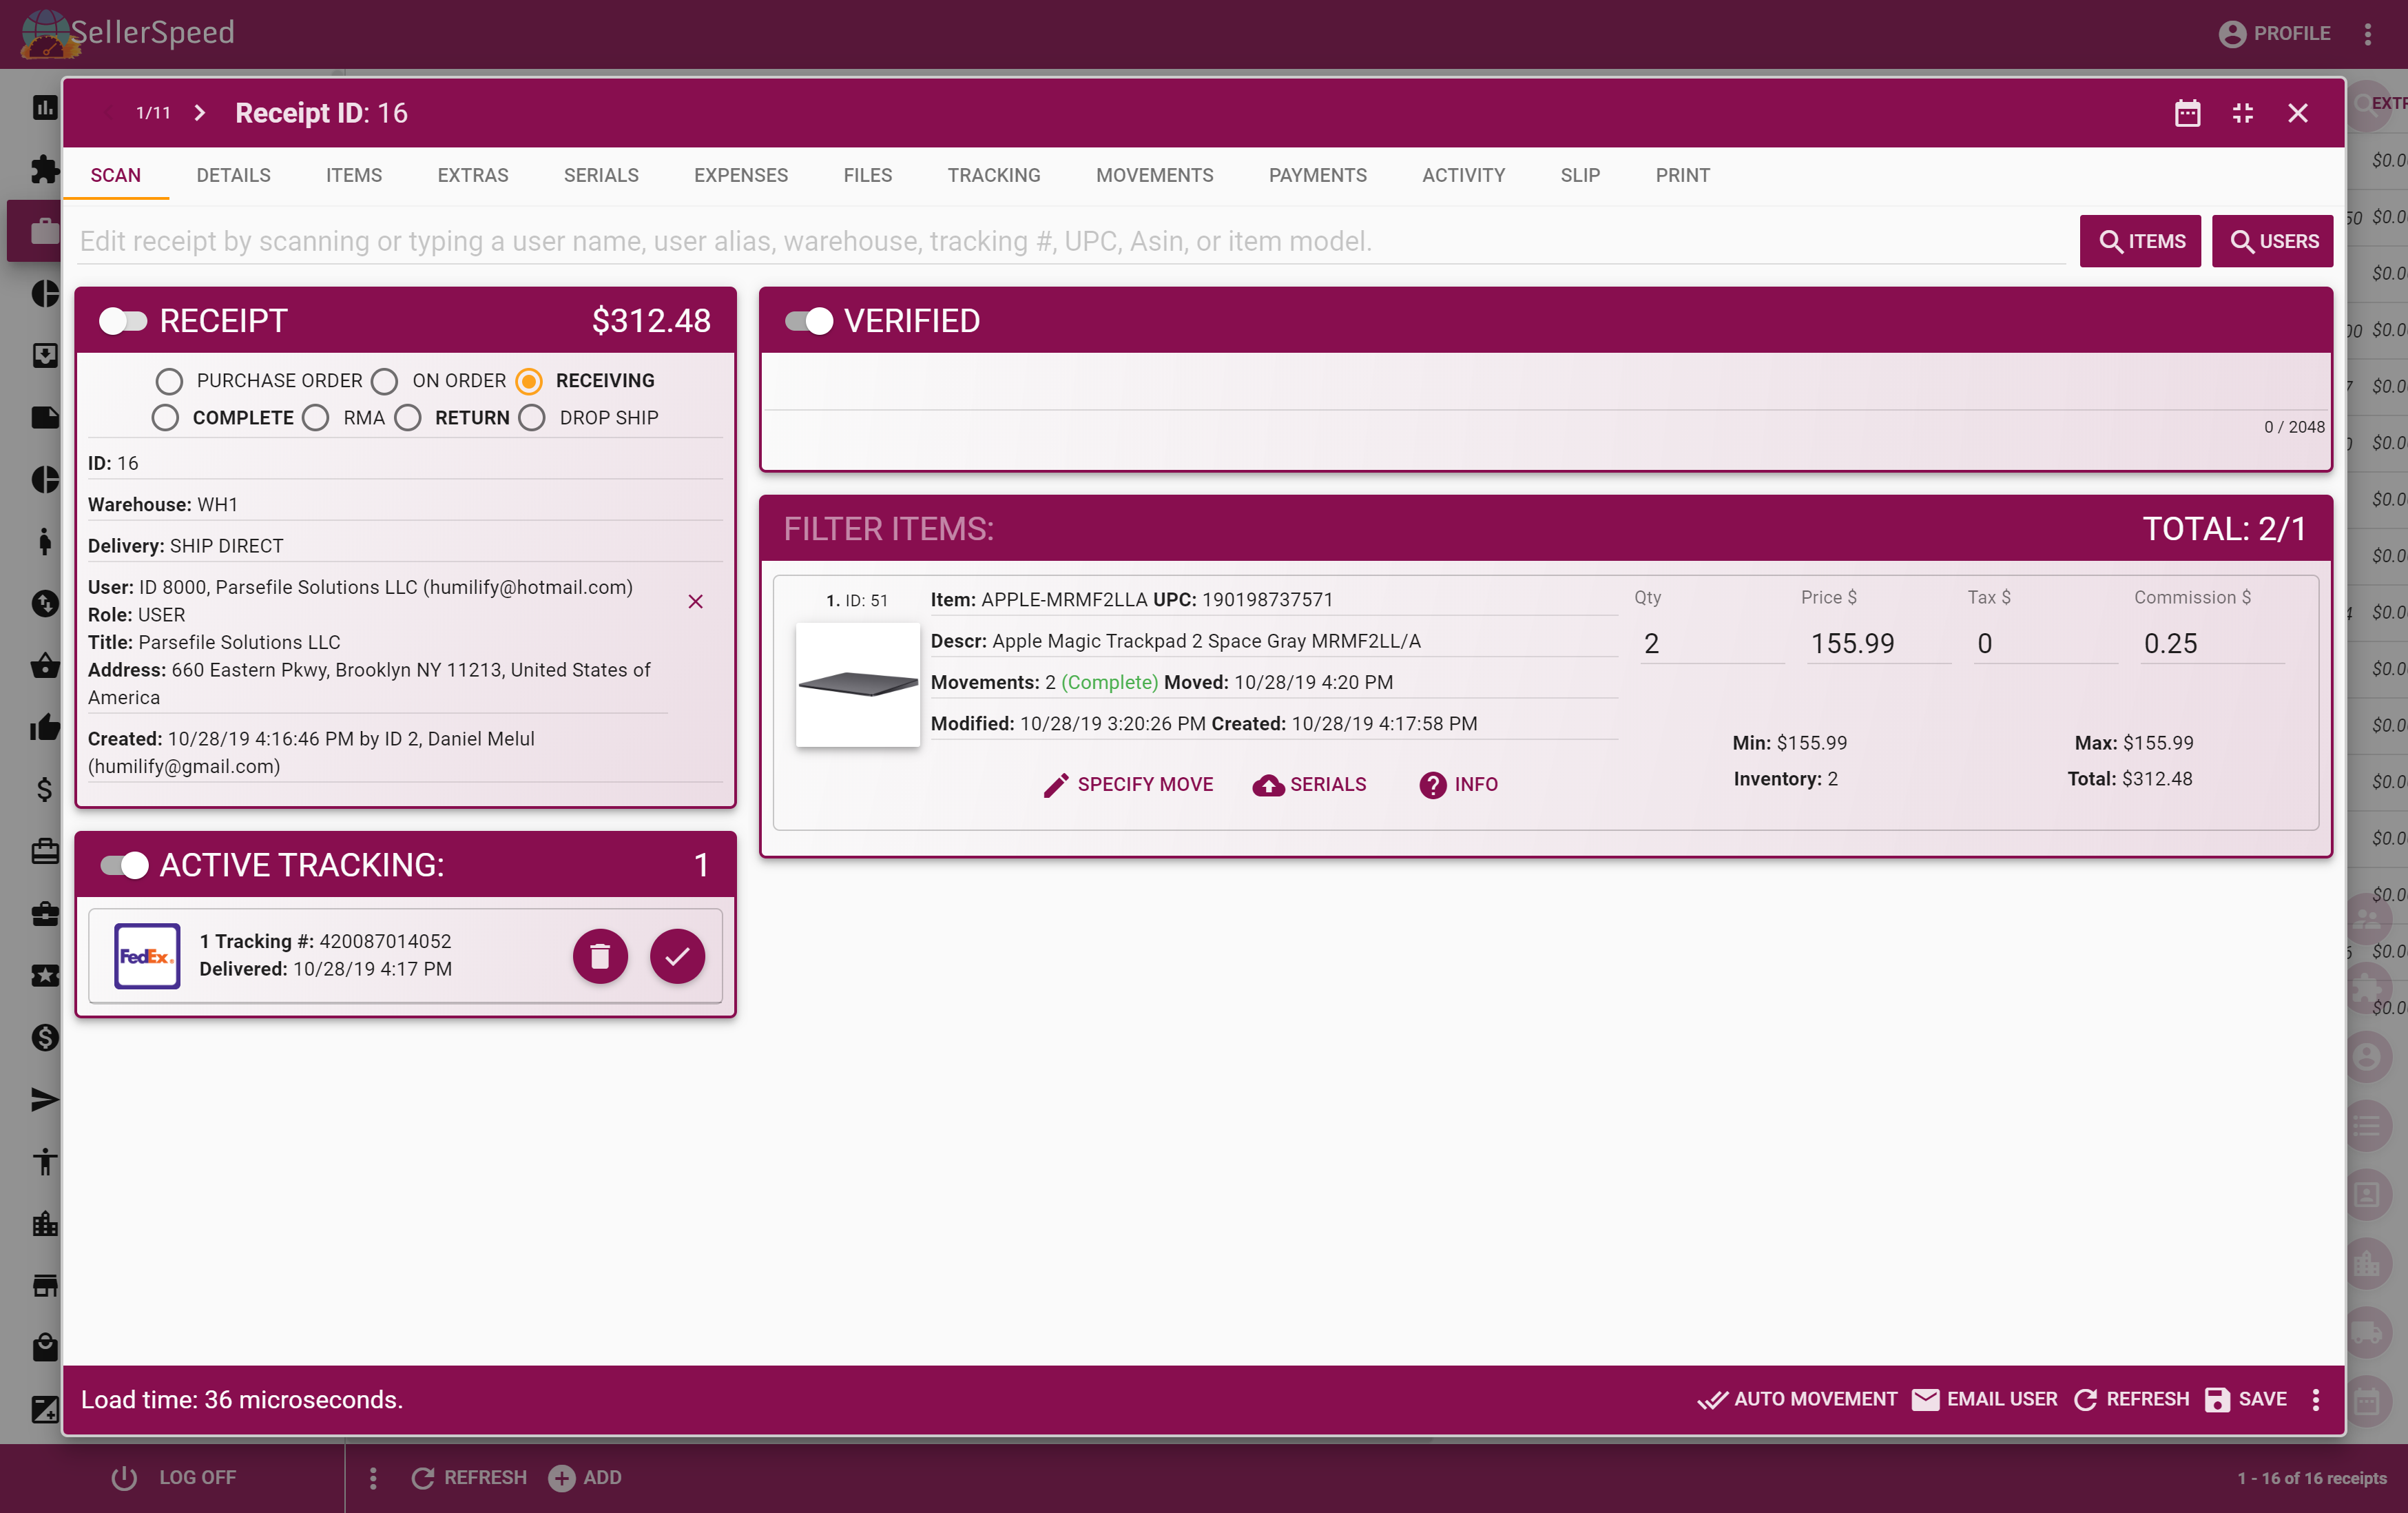Screen dimensions: 2408x1513
Task: Remove the user with the X icon
Action: (x=696, y=601)
